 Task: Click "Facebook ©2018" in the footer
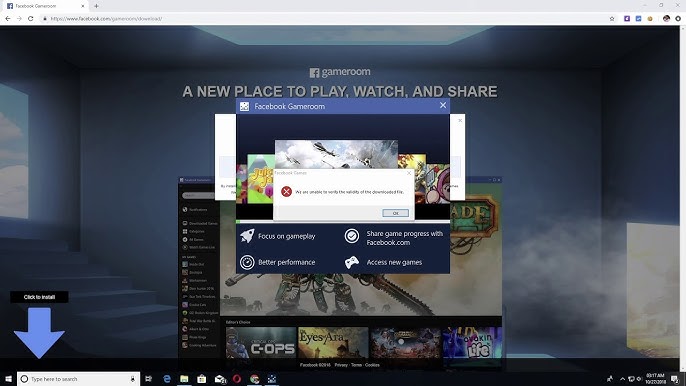[x=315, y=365]
